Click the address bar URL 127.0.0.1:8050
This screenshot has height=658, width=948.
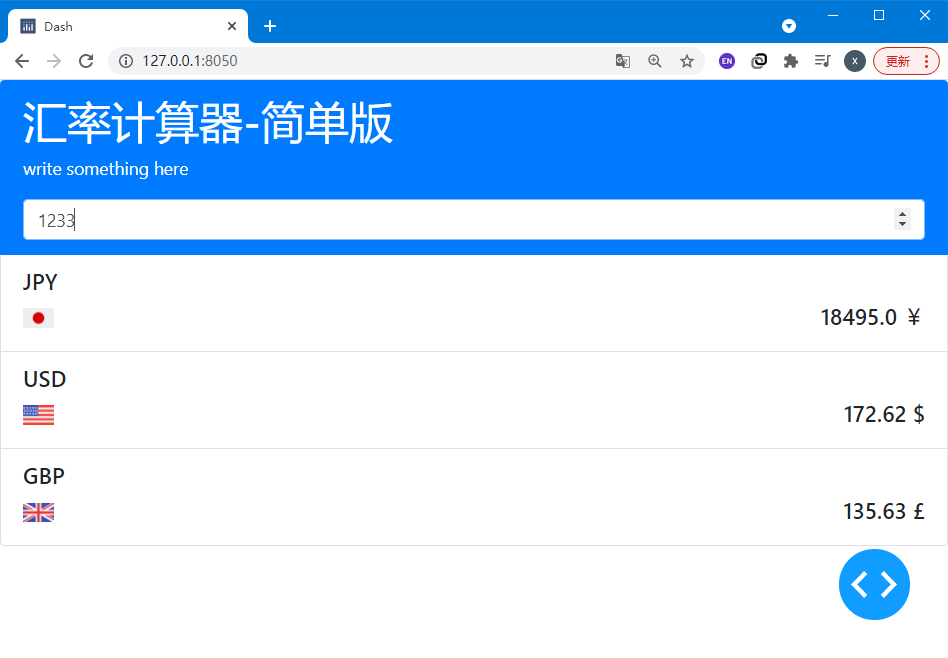pyautogui.click(x=190, y=60)
